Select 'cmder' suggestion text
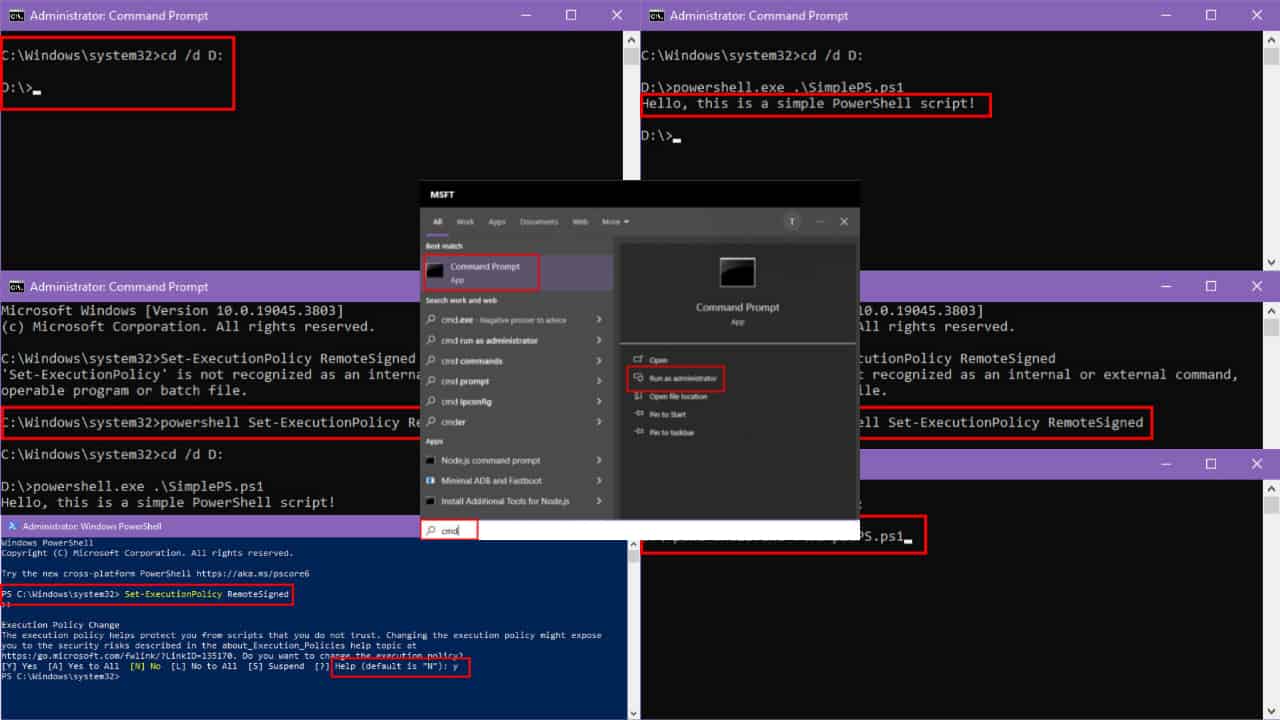 (x=453, y=422)
